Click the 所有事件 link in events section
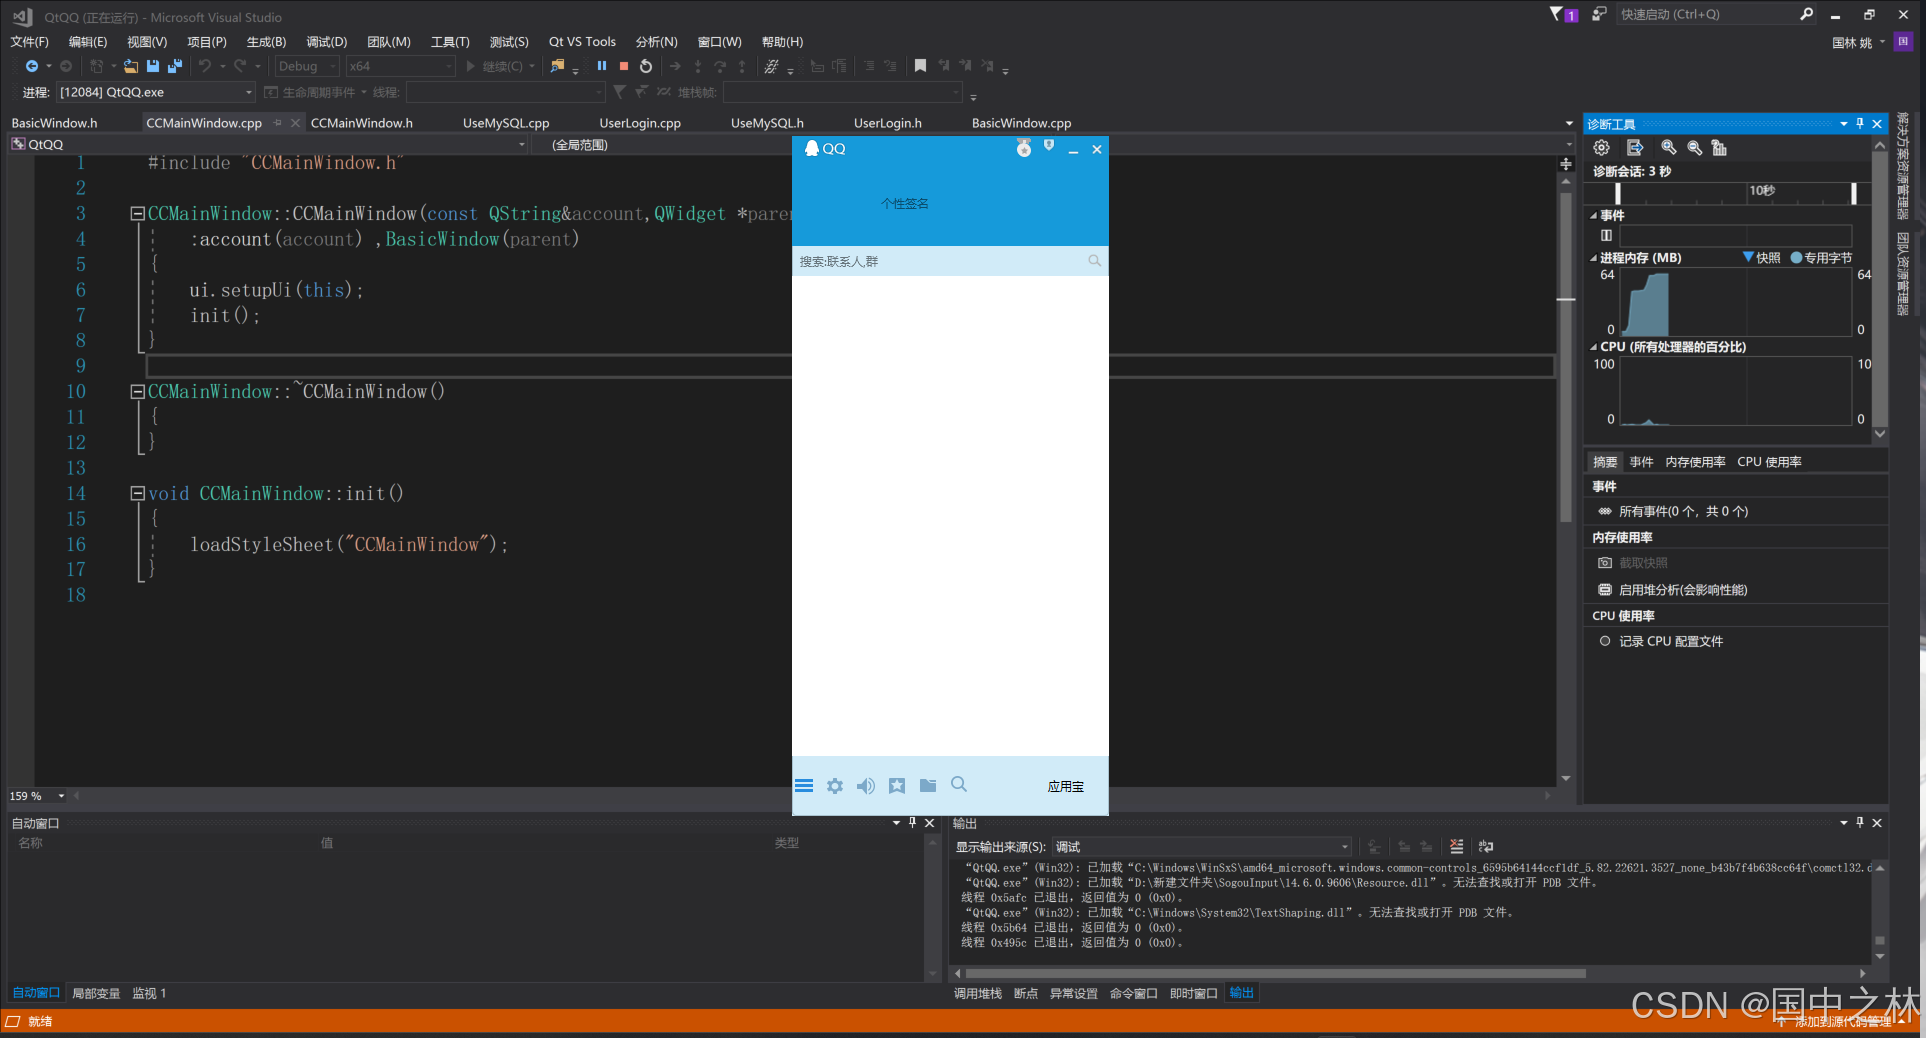The image size is (1926, 1038). [x=1684, y=511]
